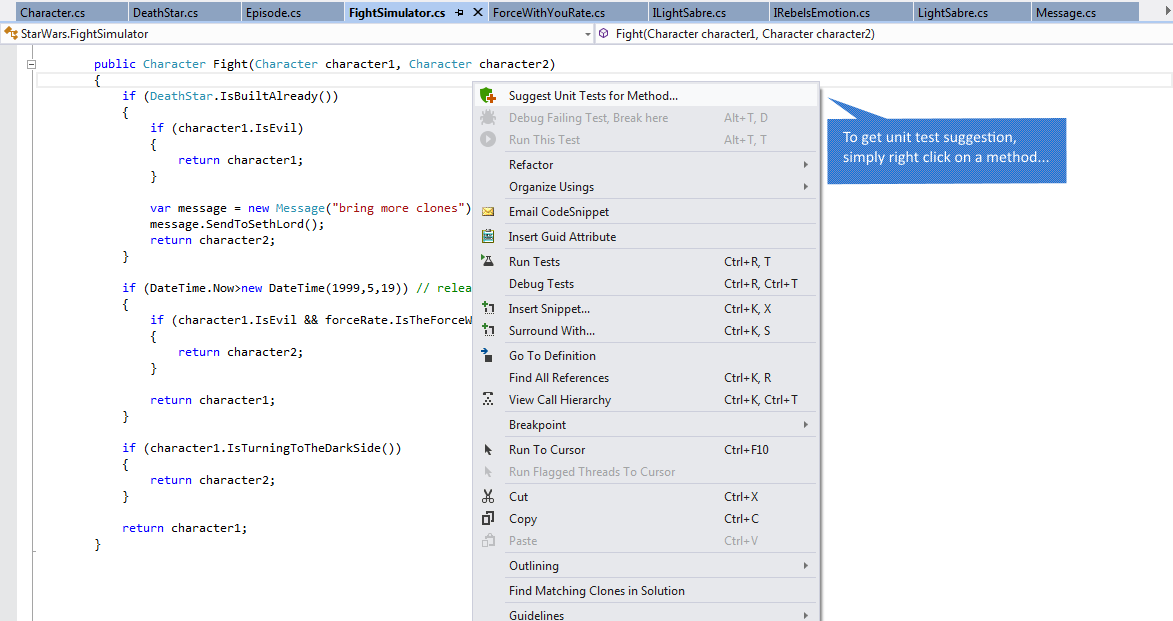Click the Copy icon in the menu
This screenshot has width=1173, height=621.
tap(488, 518)
